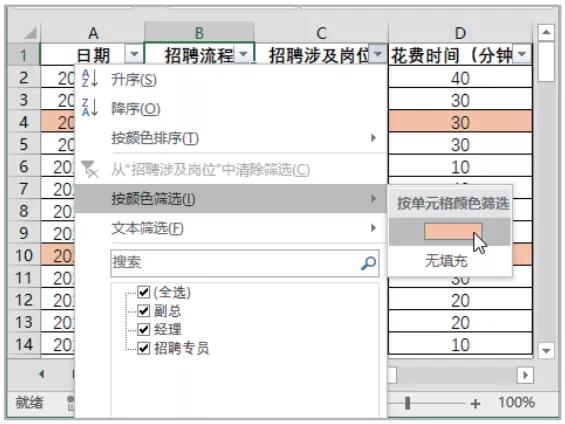
Task: Click the zoom slider handle
Action: (x=408, y=403)
